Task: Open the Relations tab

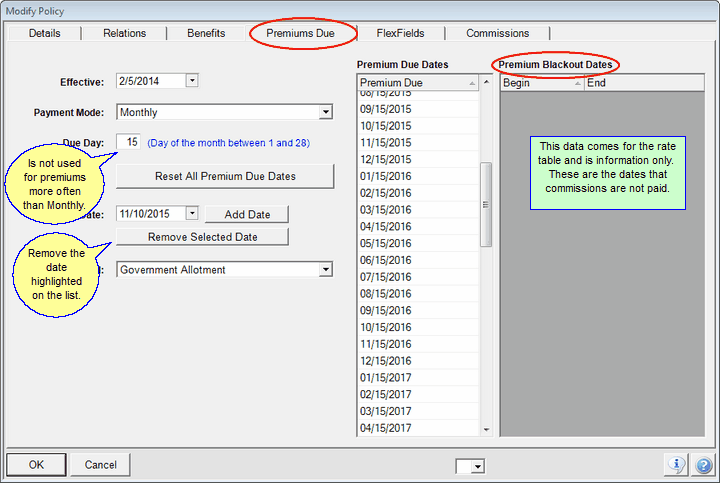Action: 125,33
